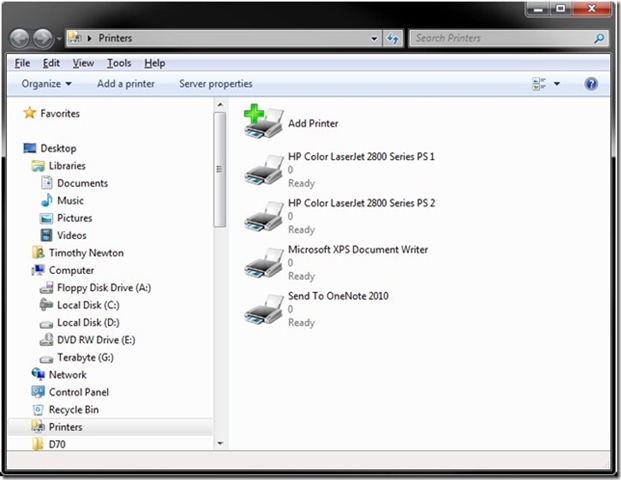Open Control Panel in the navigation pane
This screenshot has height=480, width=621.
coord(78,392)
